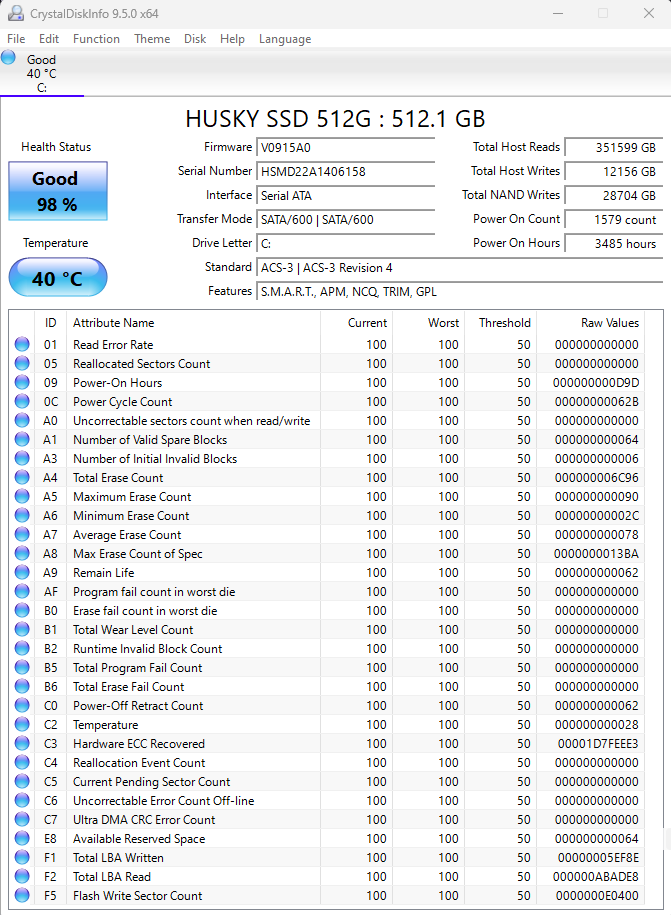Click the Power On Count value 1579 count
Screen dimensions: 671x915
[614, 219]
